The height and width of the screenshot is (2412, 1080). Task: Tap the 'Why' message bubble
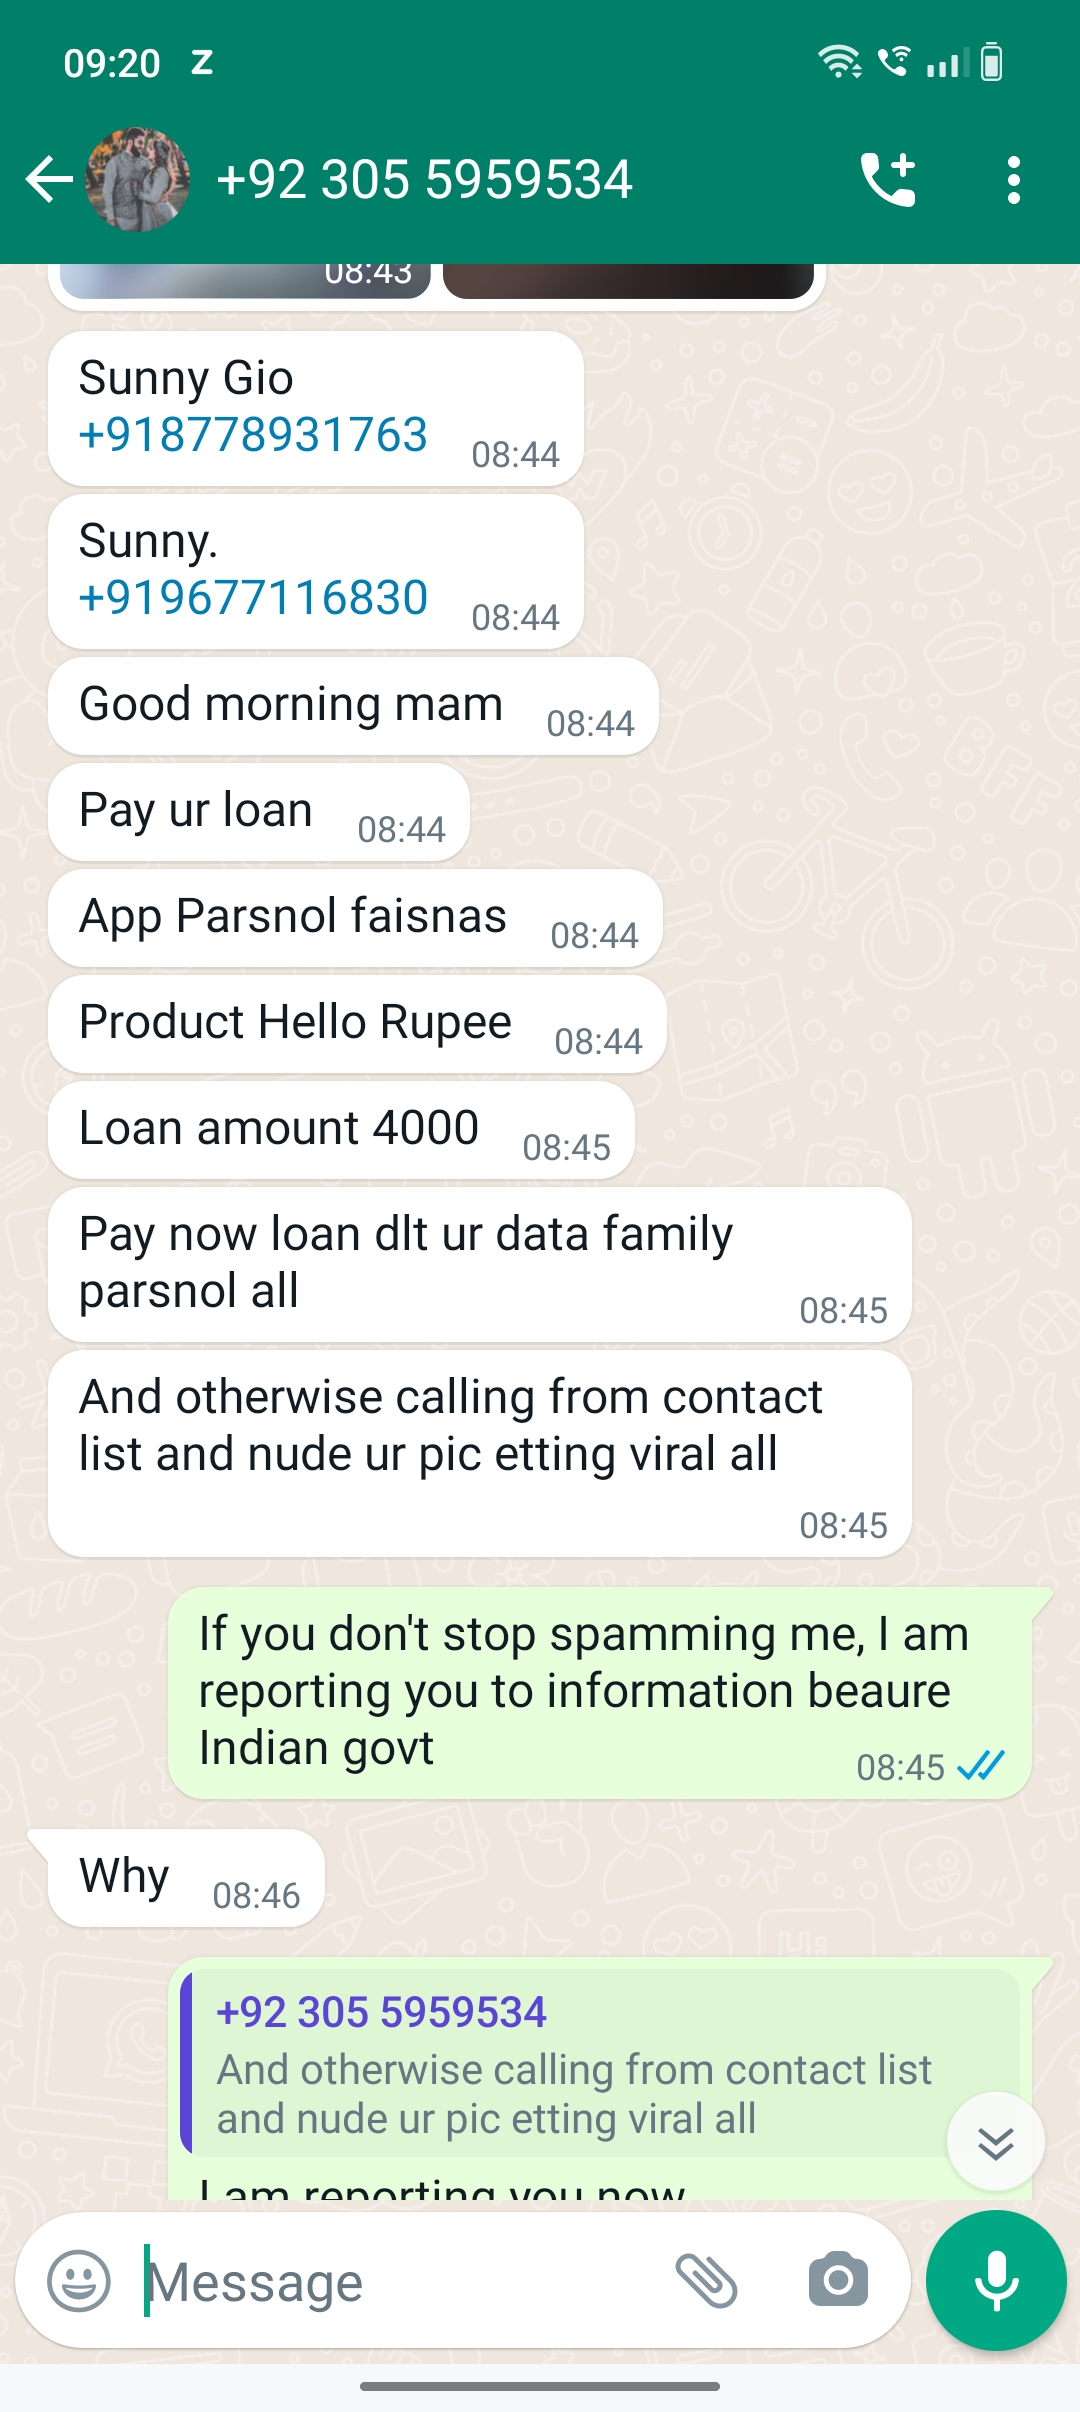pos(186,1877)
